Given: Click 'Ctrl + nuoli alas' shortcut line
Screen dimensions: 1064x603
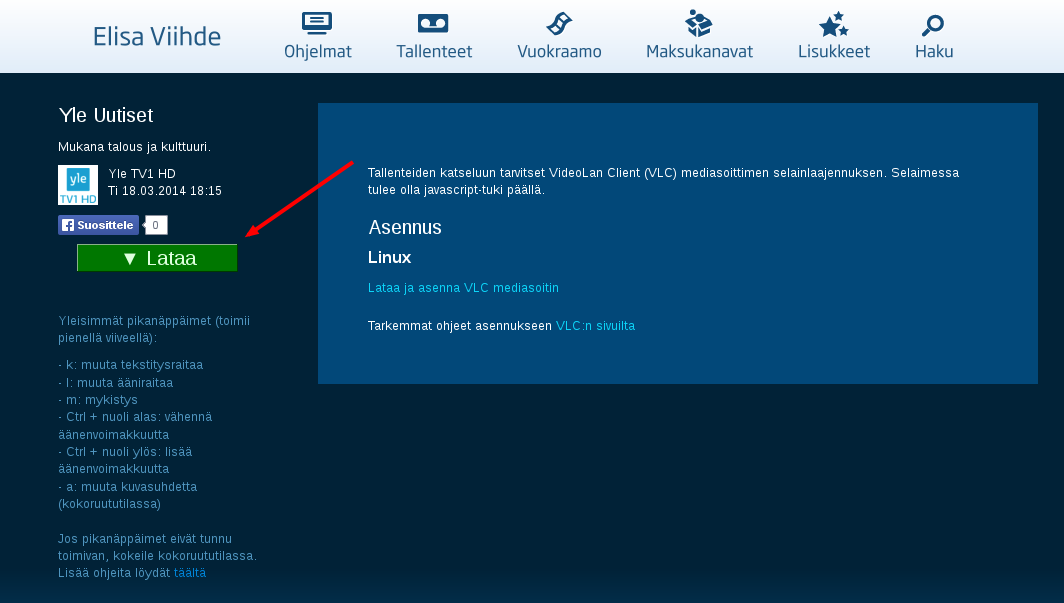Looking at the screenshot, I should [135, 426].
